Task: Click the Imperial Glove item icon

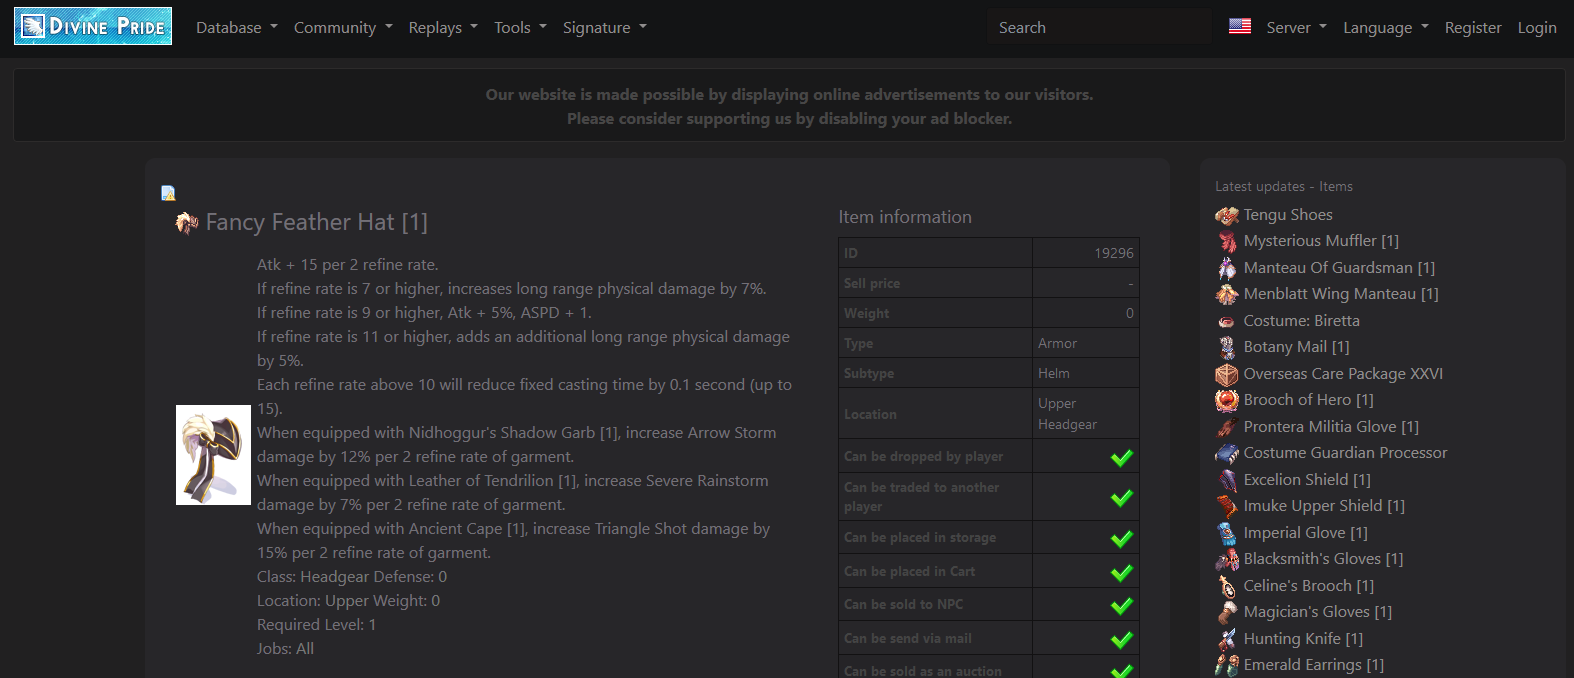Action: (x=1227, y=533)
